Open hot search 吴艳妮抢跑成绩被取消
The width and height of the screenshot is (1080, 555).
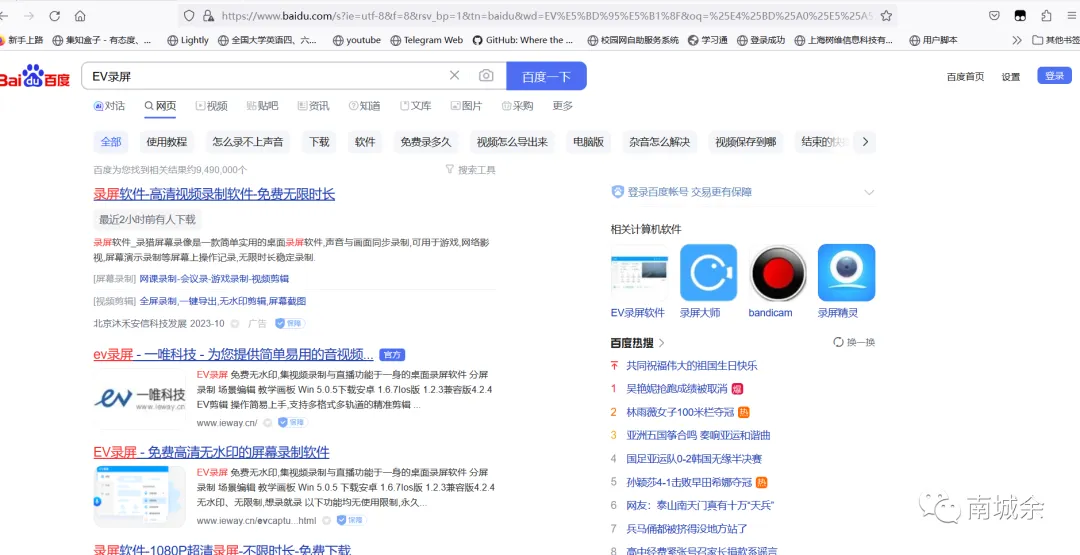pyautogui.click(x=677, y=389)
